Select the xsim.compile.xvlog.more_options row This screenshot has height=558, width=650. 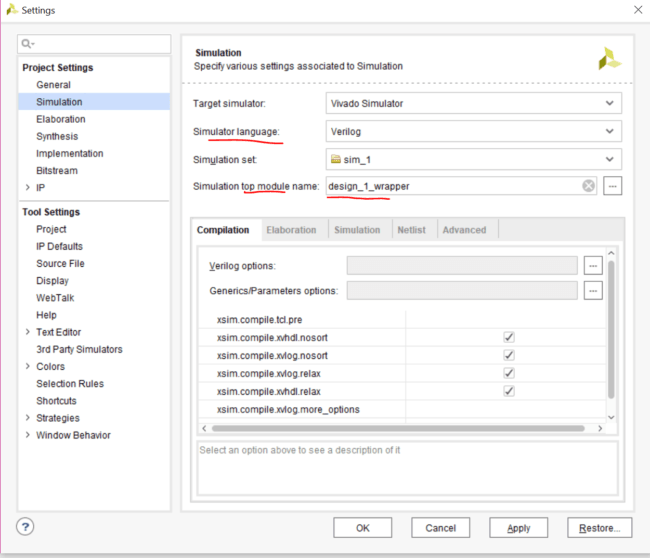pyautogui.click(x=402, y=409)
